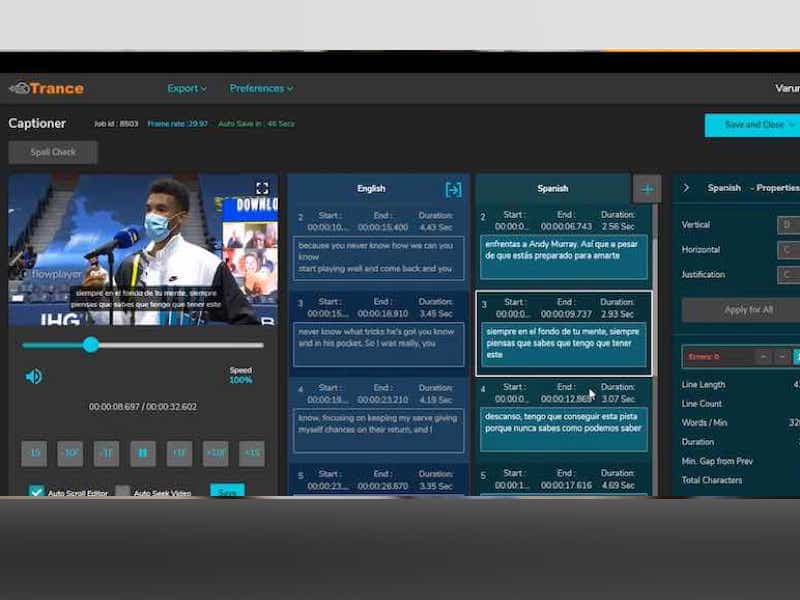Jump forward 10 seconds in the video
Viewport: 800px width, 600px height.
click(215, 453)
